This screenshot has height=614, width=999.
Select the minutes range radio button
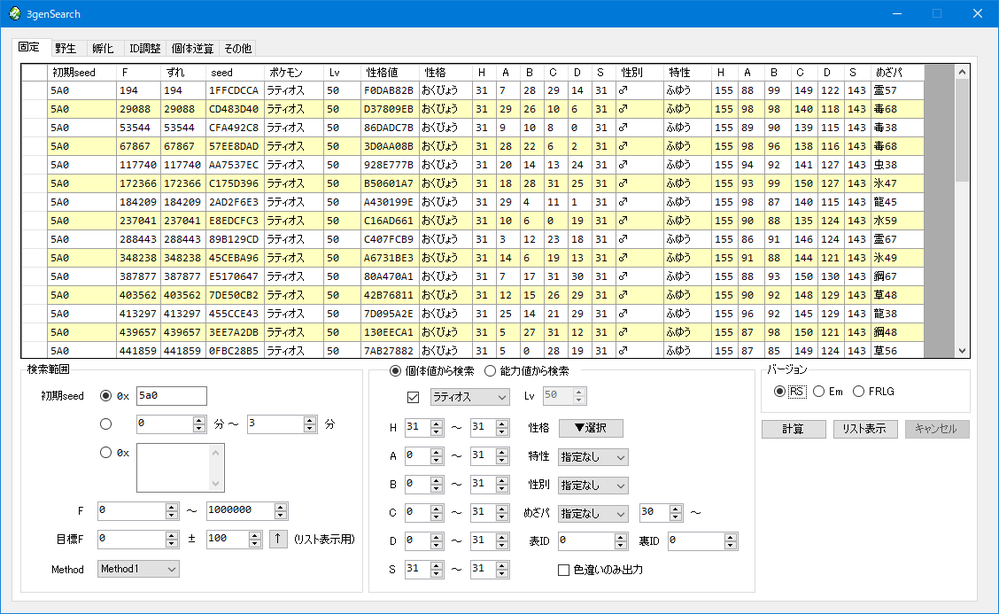point(106,424)
